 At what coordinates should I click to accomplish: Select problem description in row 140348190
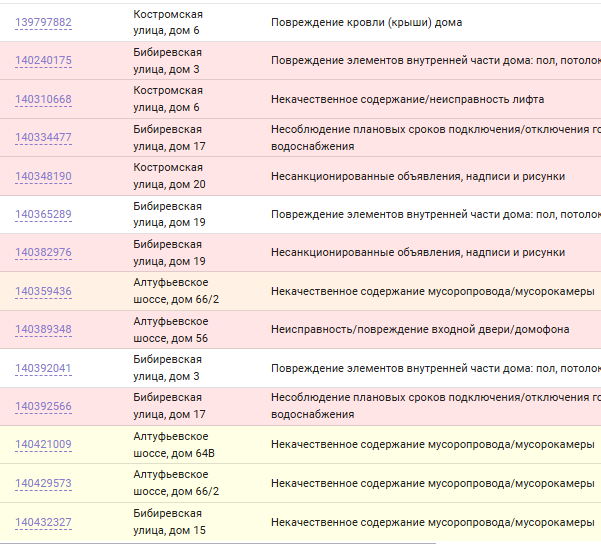point(418,176)
